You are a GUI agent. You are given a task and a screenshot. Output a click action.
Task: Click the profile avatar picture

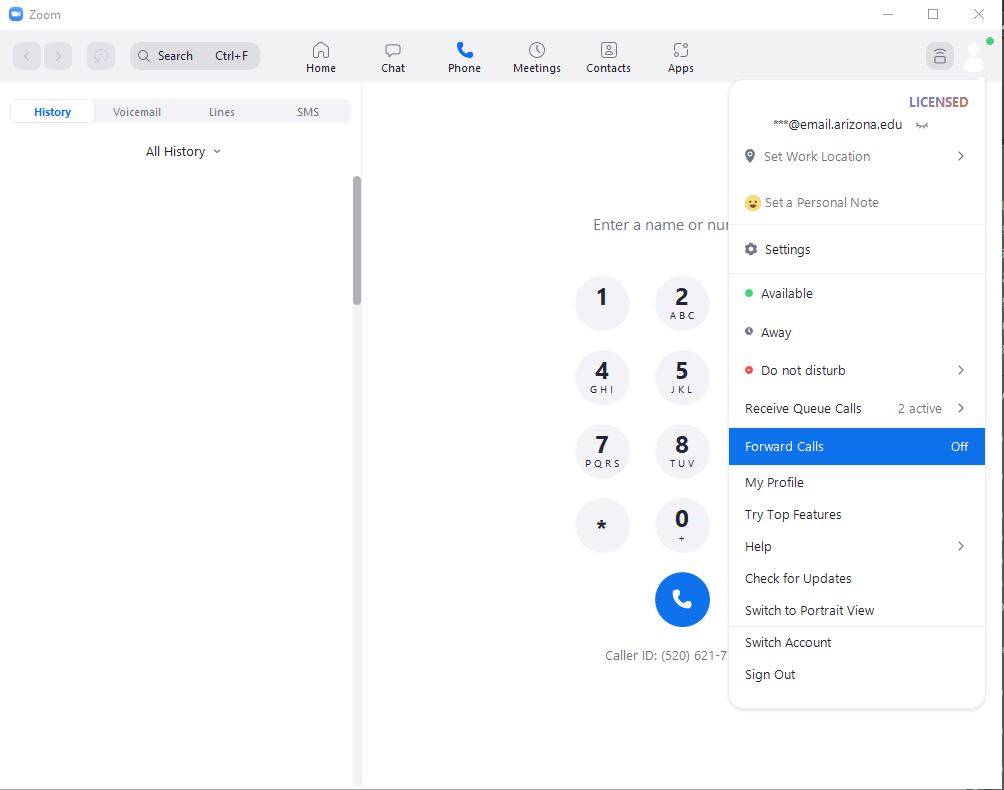pyautogui.click(x=974, y=56)
